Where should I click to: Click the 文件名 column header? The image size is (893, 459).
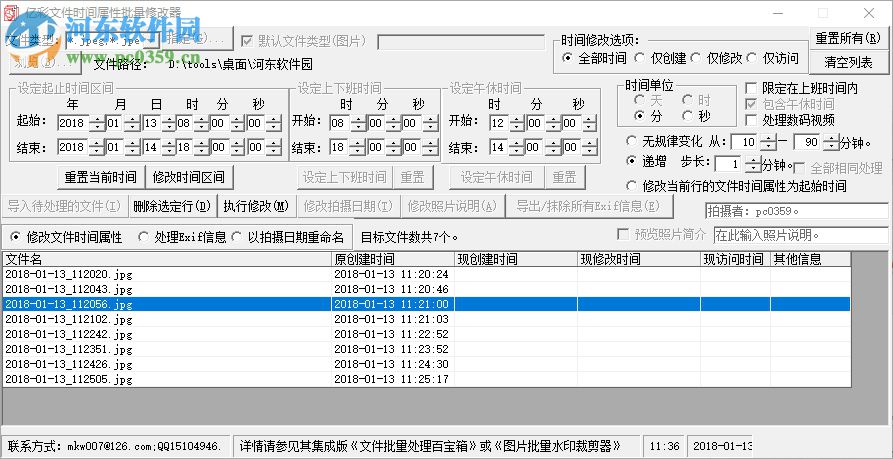[167, 259]
